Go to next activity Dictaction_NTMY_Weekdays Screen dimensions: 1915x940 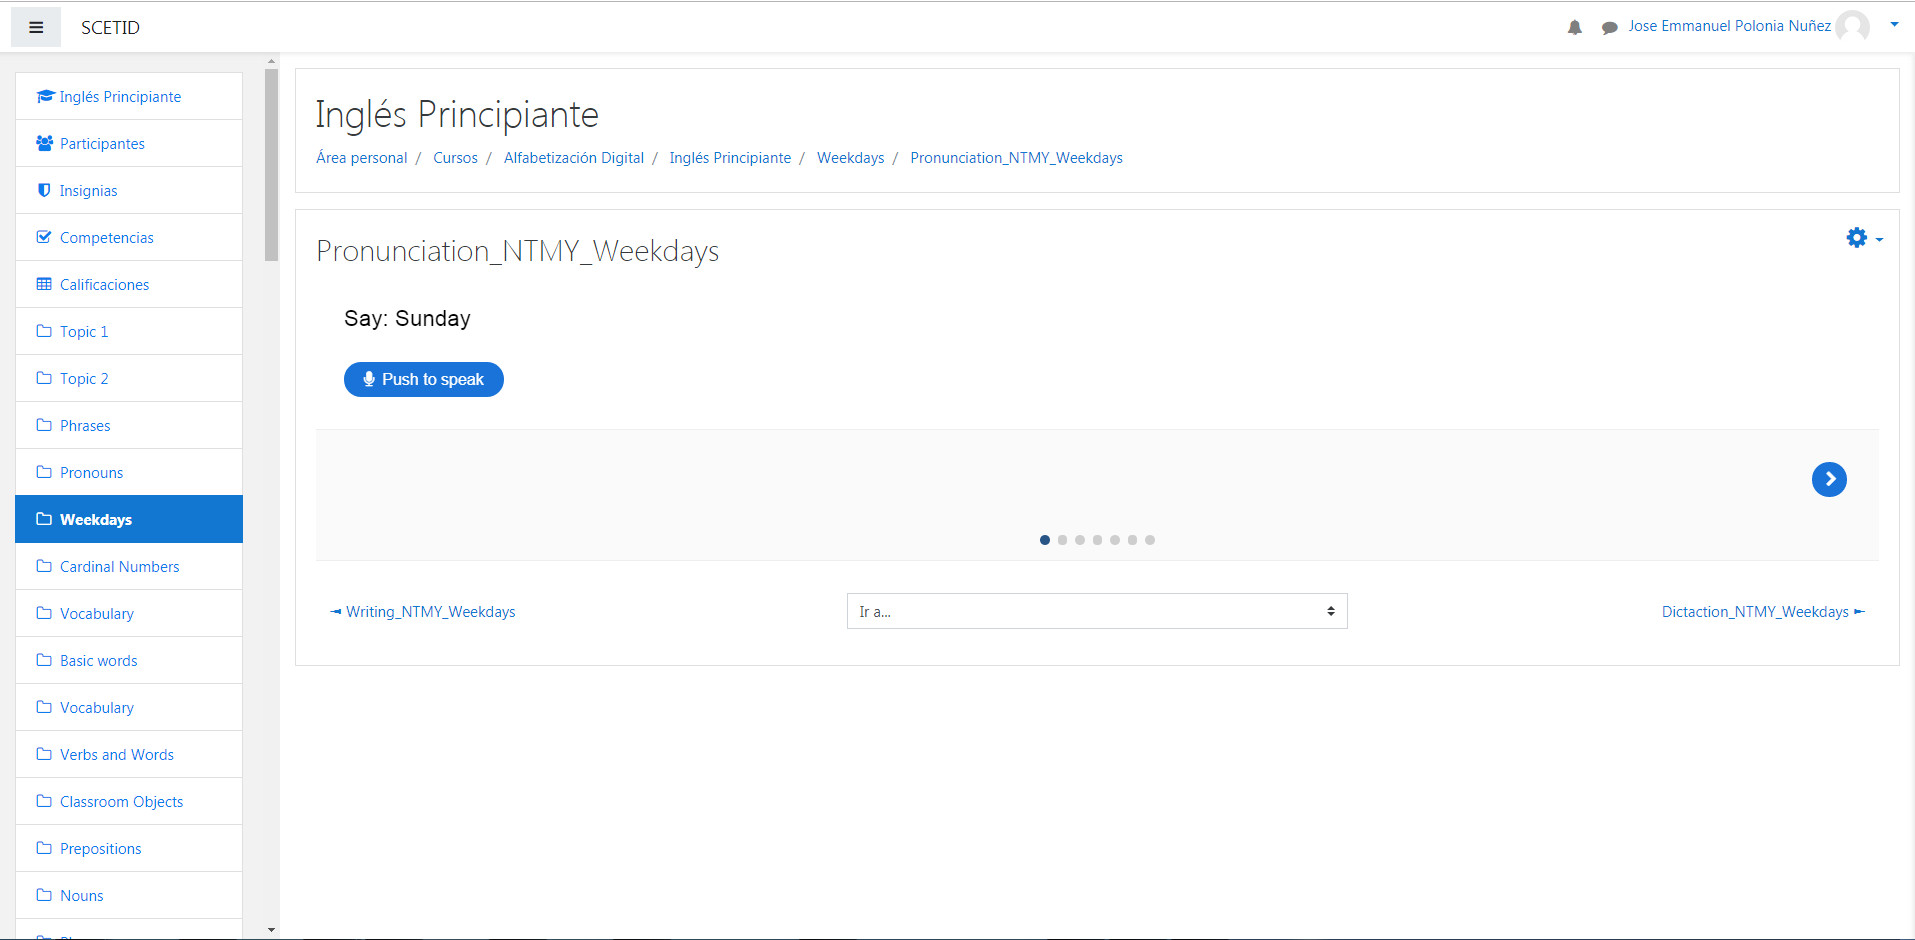click(1755, 612)
